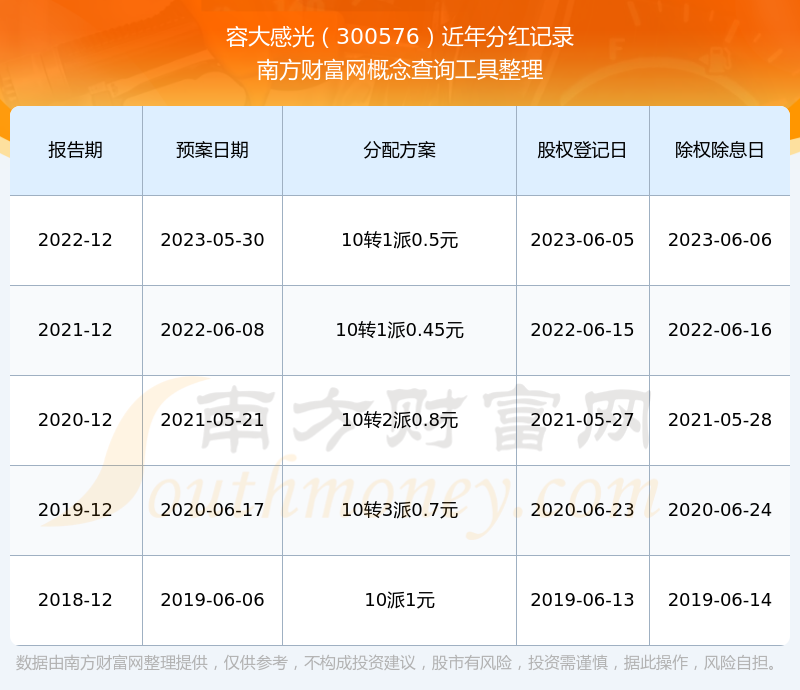
Task: Click the subtitle 南方财富网概念查询工具整理
Action: pos(400,72)
